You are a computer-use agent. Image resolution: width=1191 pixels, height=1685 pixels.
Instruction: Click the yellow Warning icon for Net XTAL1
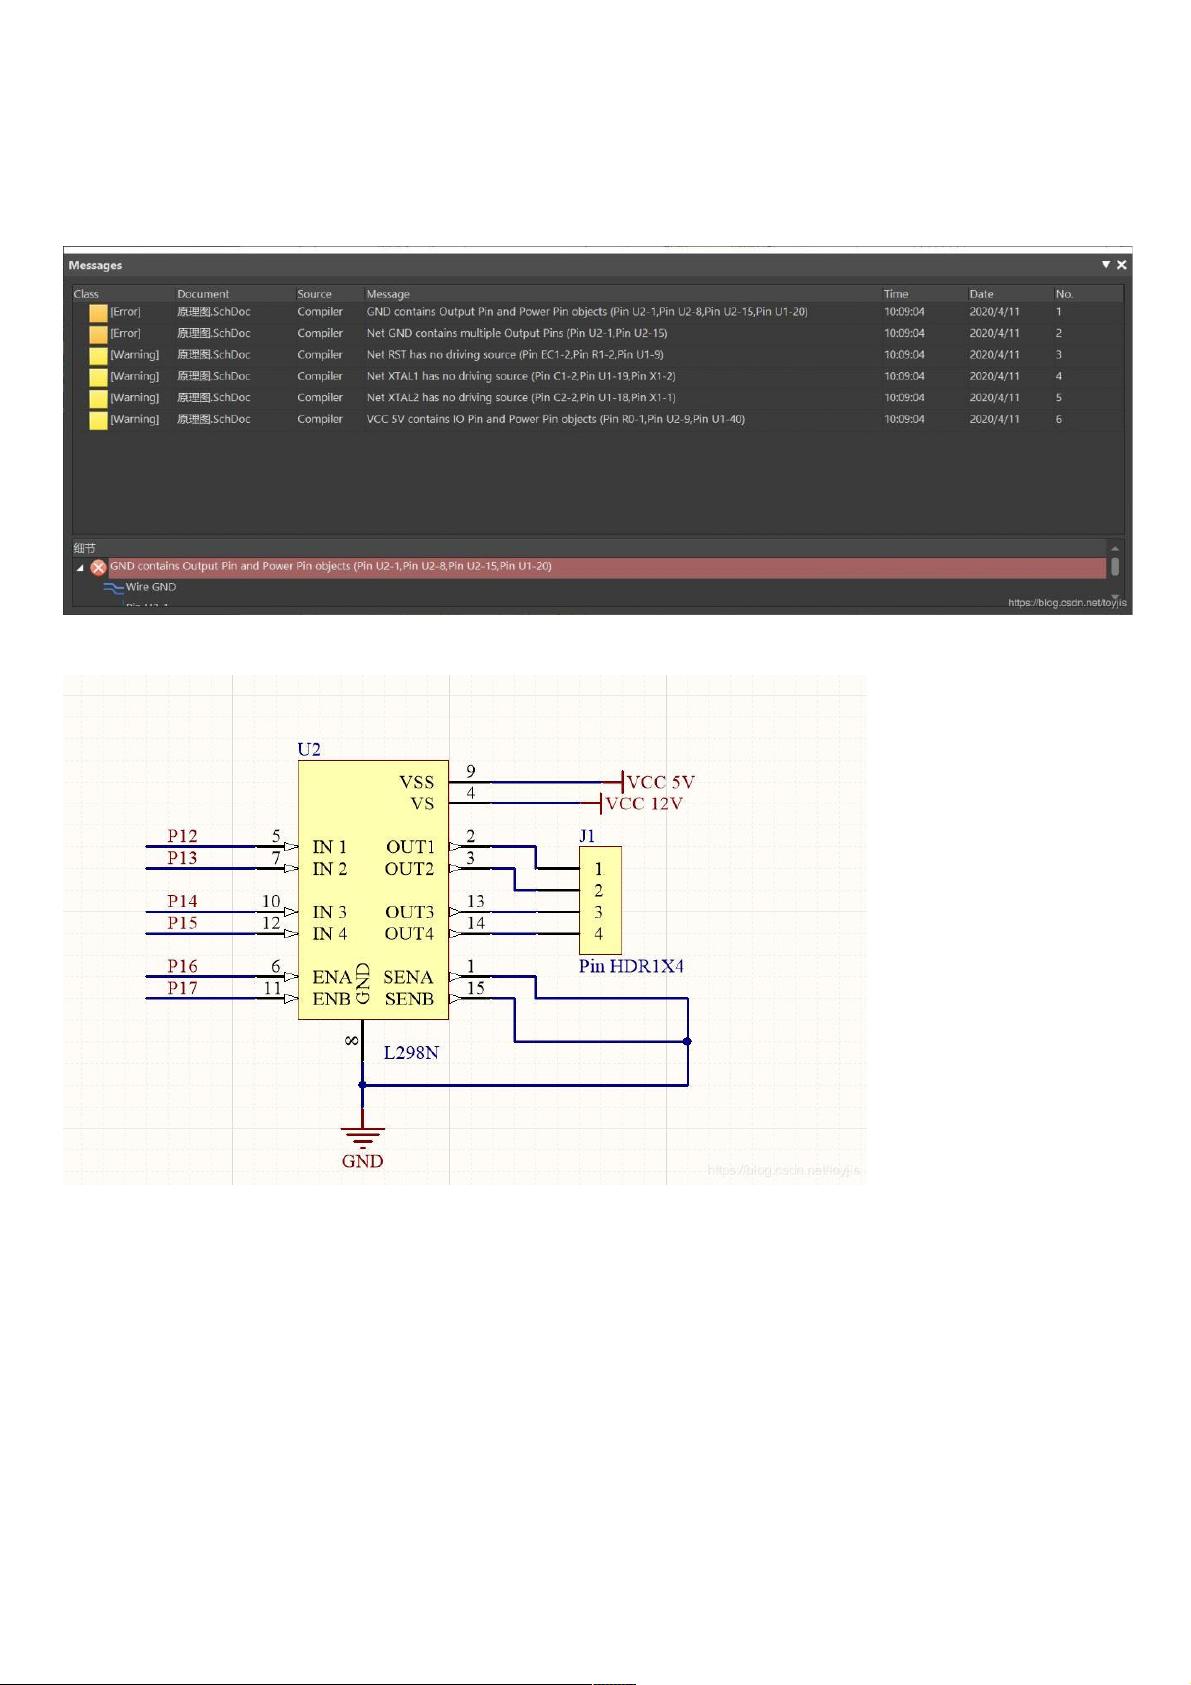tap(98, 377)
